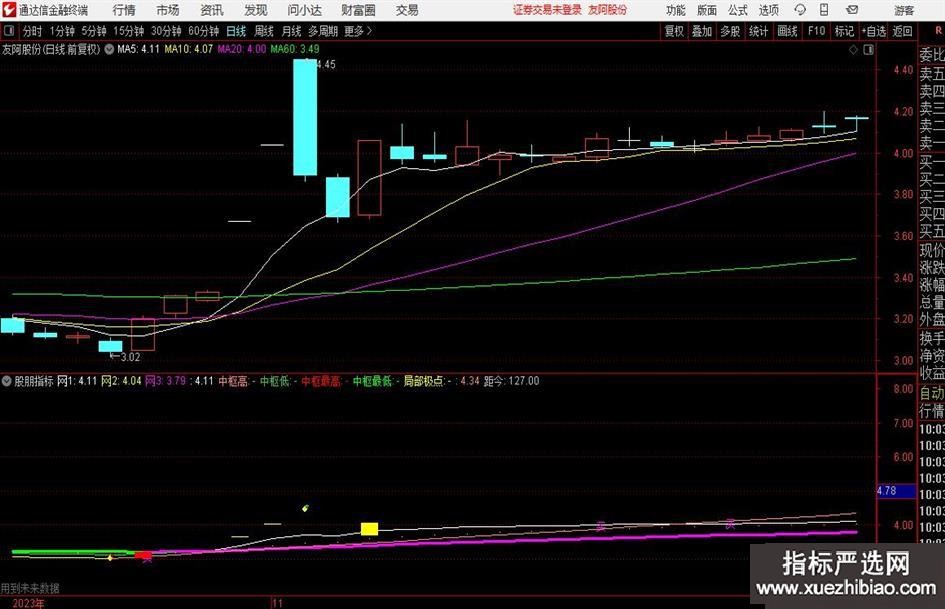Switch to the 60分钟 period tab
945x609 pixels.
coord(203,31)
